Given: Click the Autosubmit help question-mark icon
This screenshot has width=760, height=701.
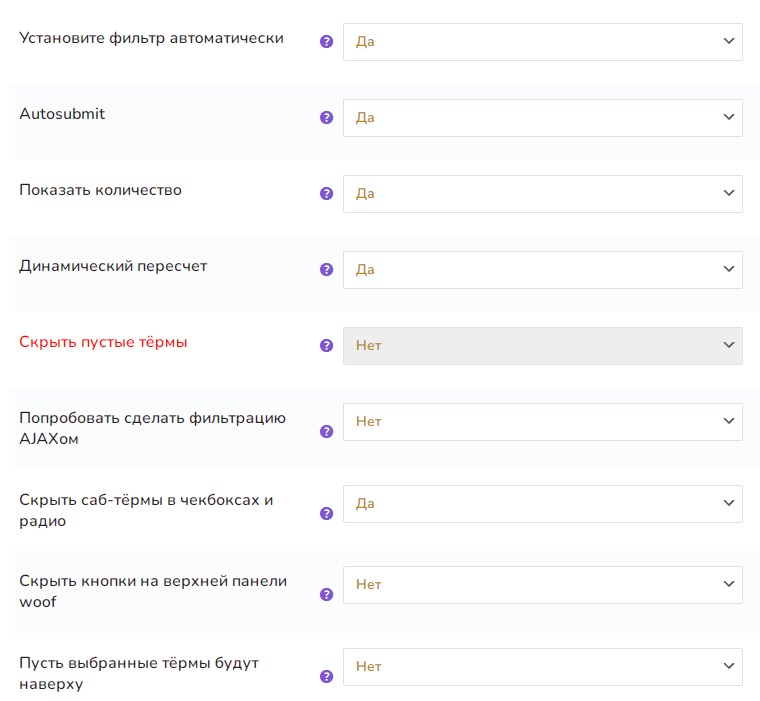Looking at the screenshot, I should click(x=326, y=118).
